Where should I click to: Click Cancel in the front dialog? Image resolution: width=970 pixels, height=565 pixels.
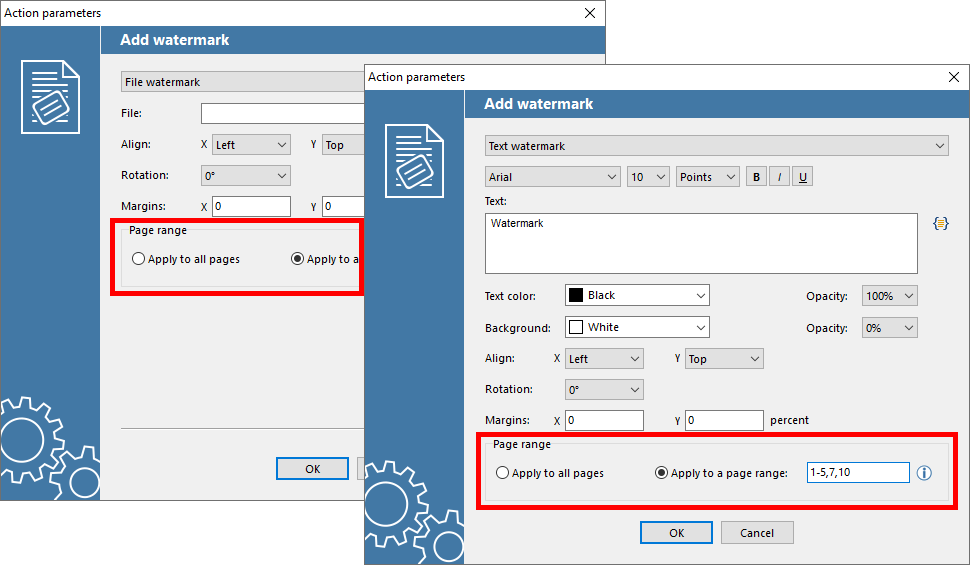(x=757, y=533)
